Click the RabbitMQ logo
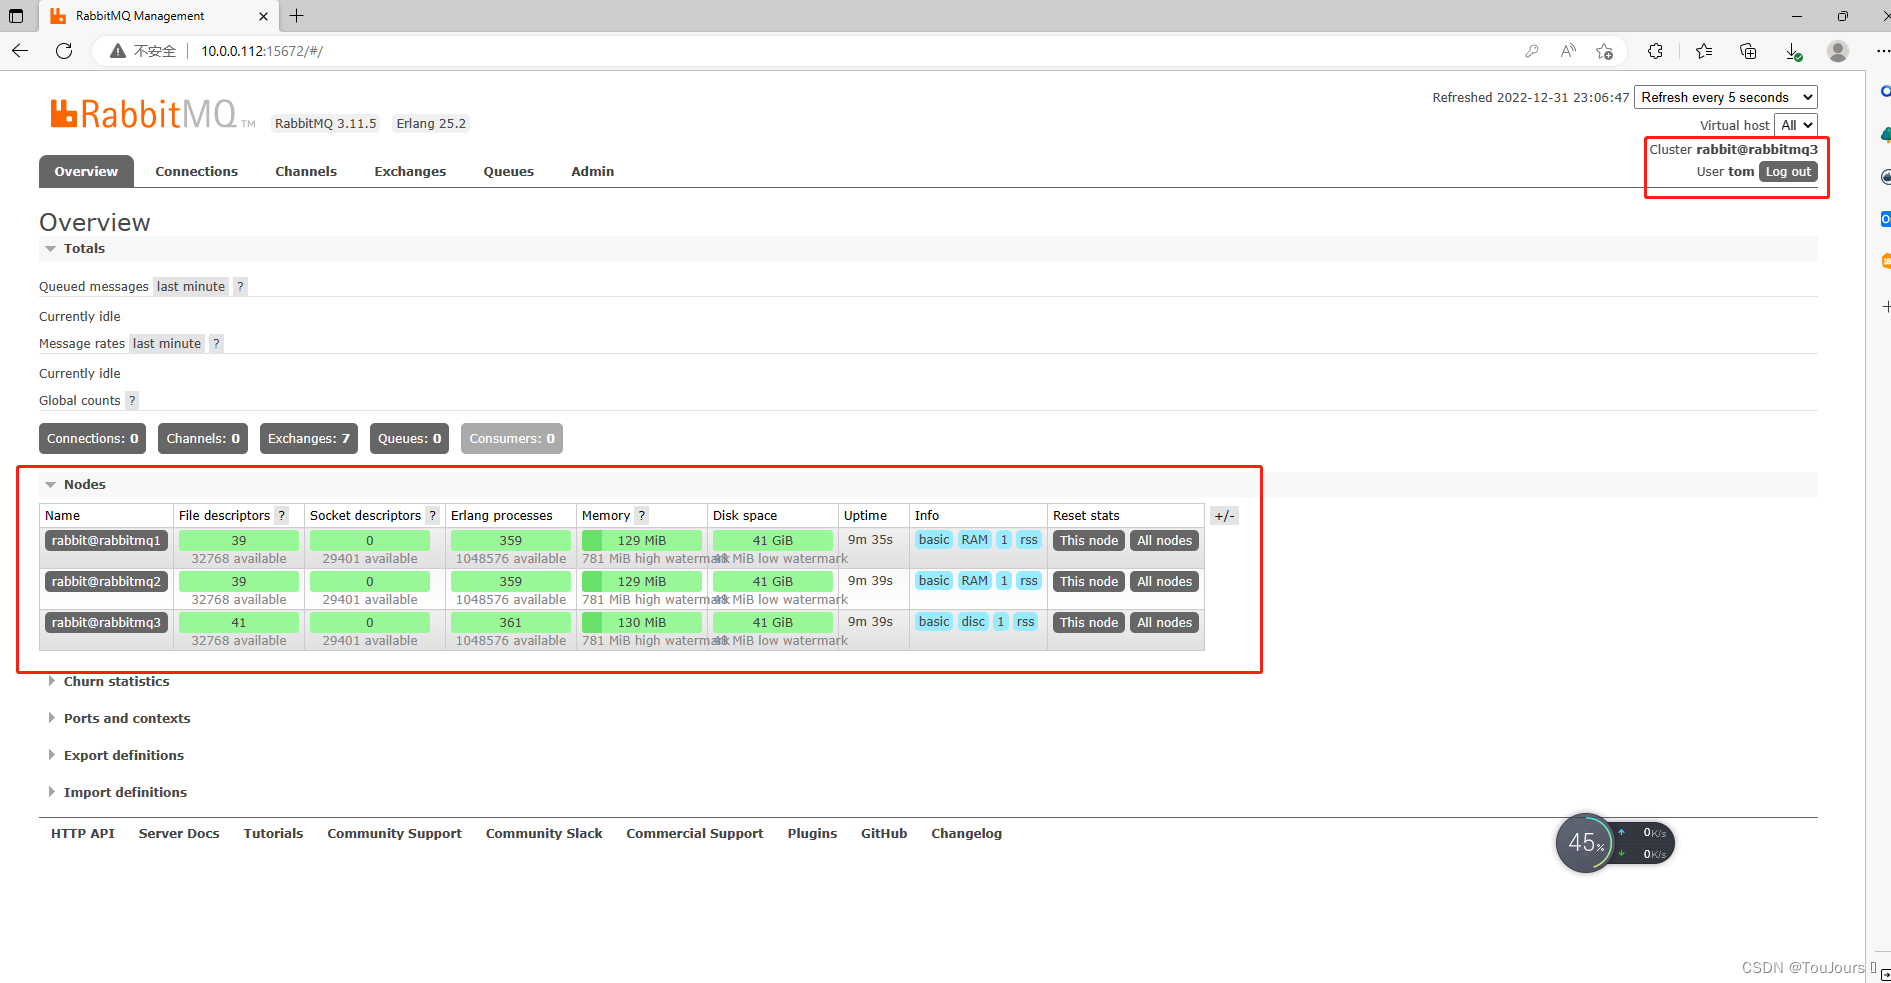1891x983 pixels. [x=152, y=114]
